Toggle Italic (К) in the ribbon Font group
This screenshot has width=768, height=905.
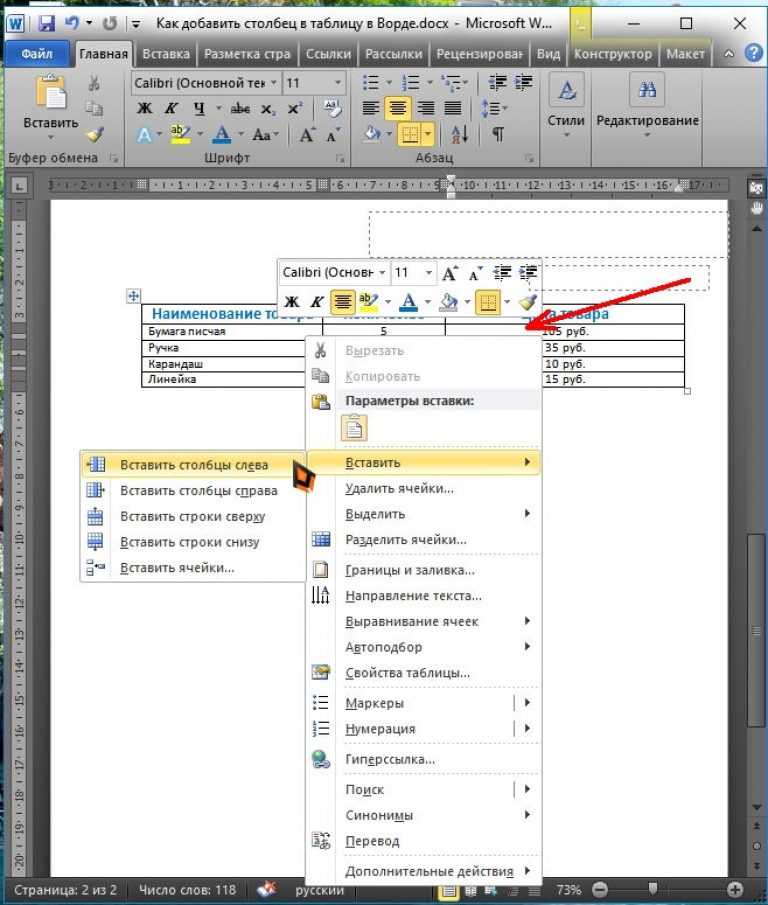tap(171, 108)
